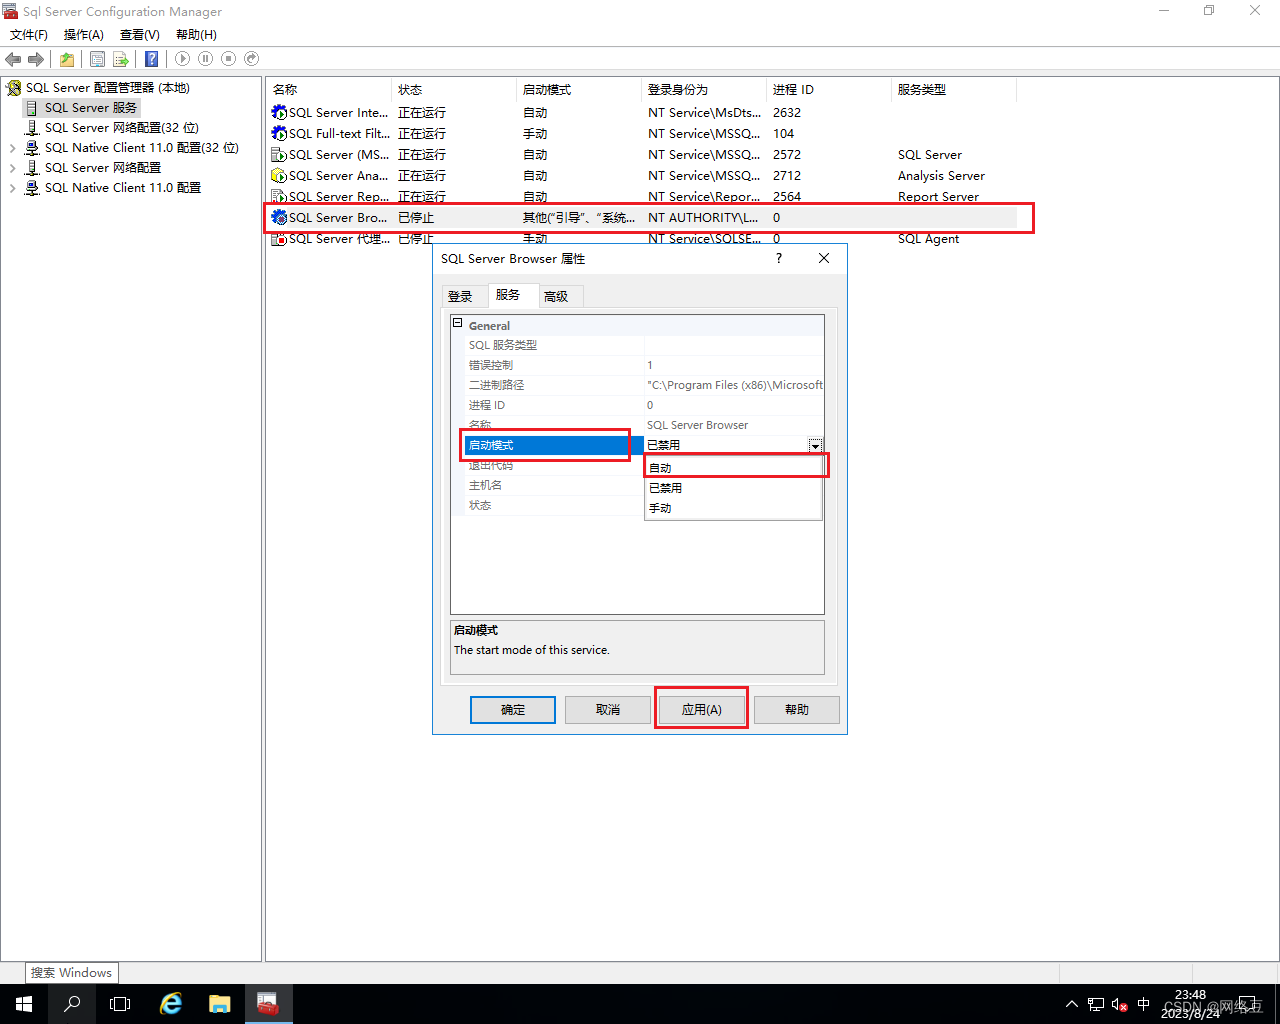
Task: Click the Forward arrow in the toolbar
Action: (x=36, y=59)
